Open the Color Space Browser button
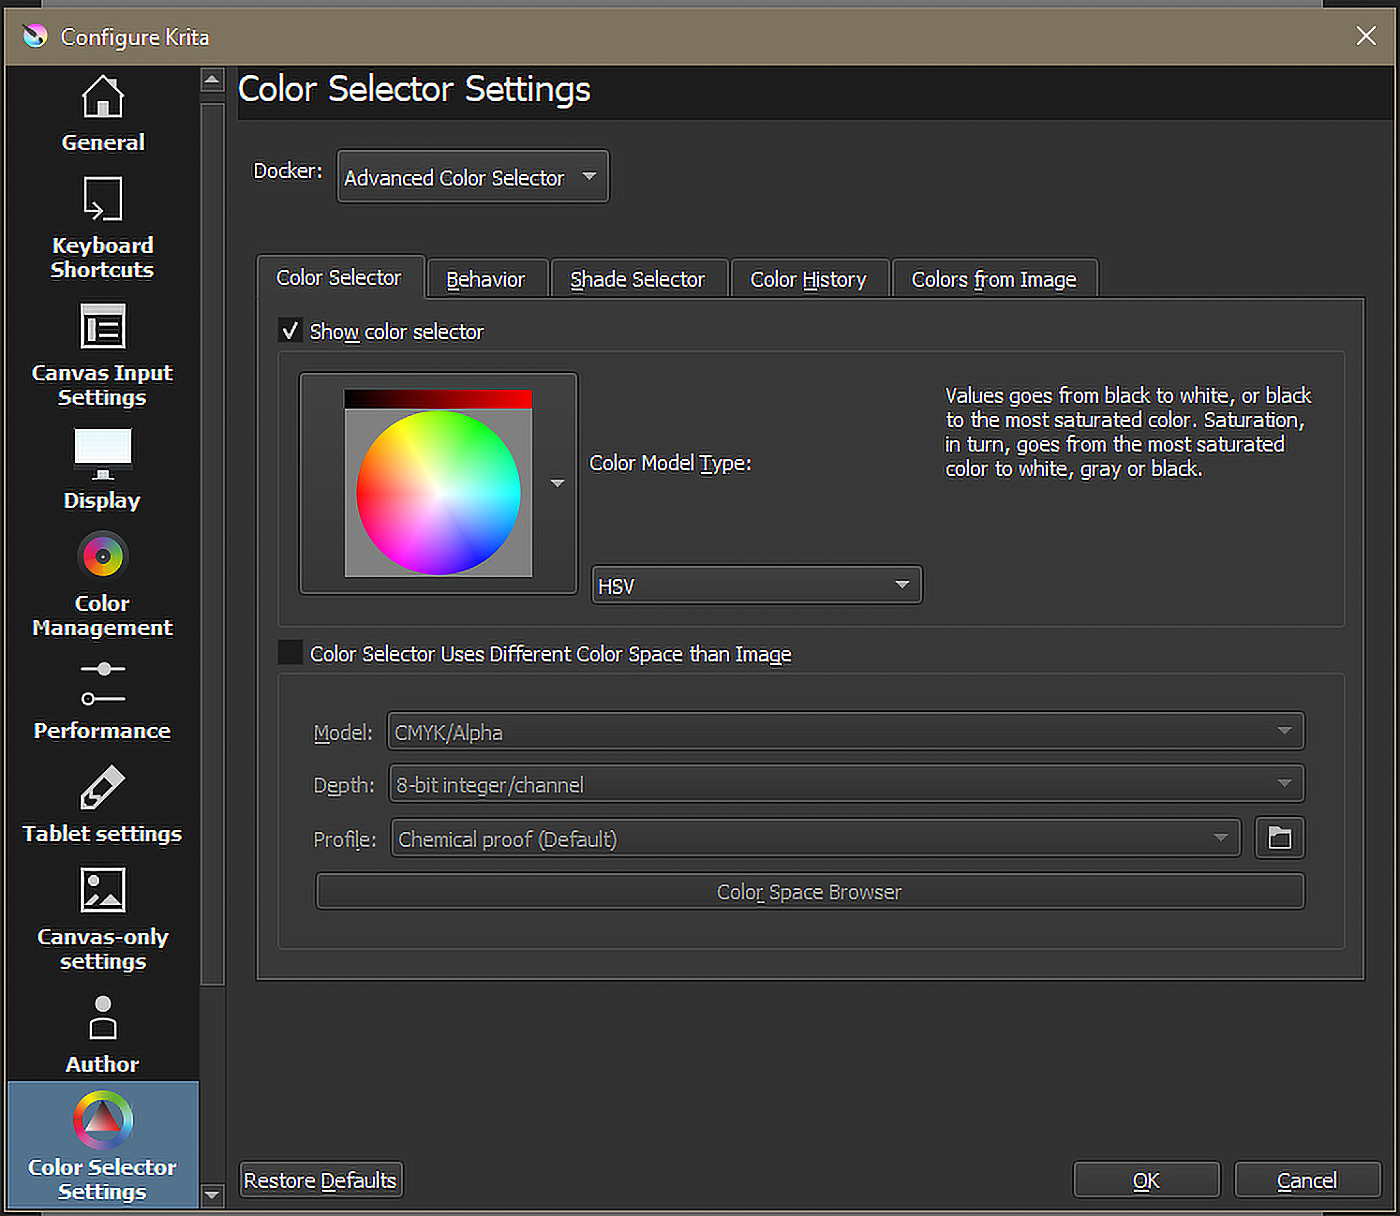 tap(810, 891)
